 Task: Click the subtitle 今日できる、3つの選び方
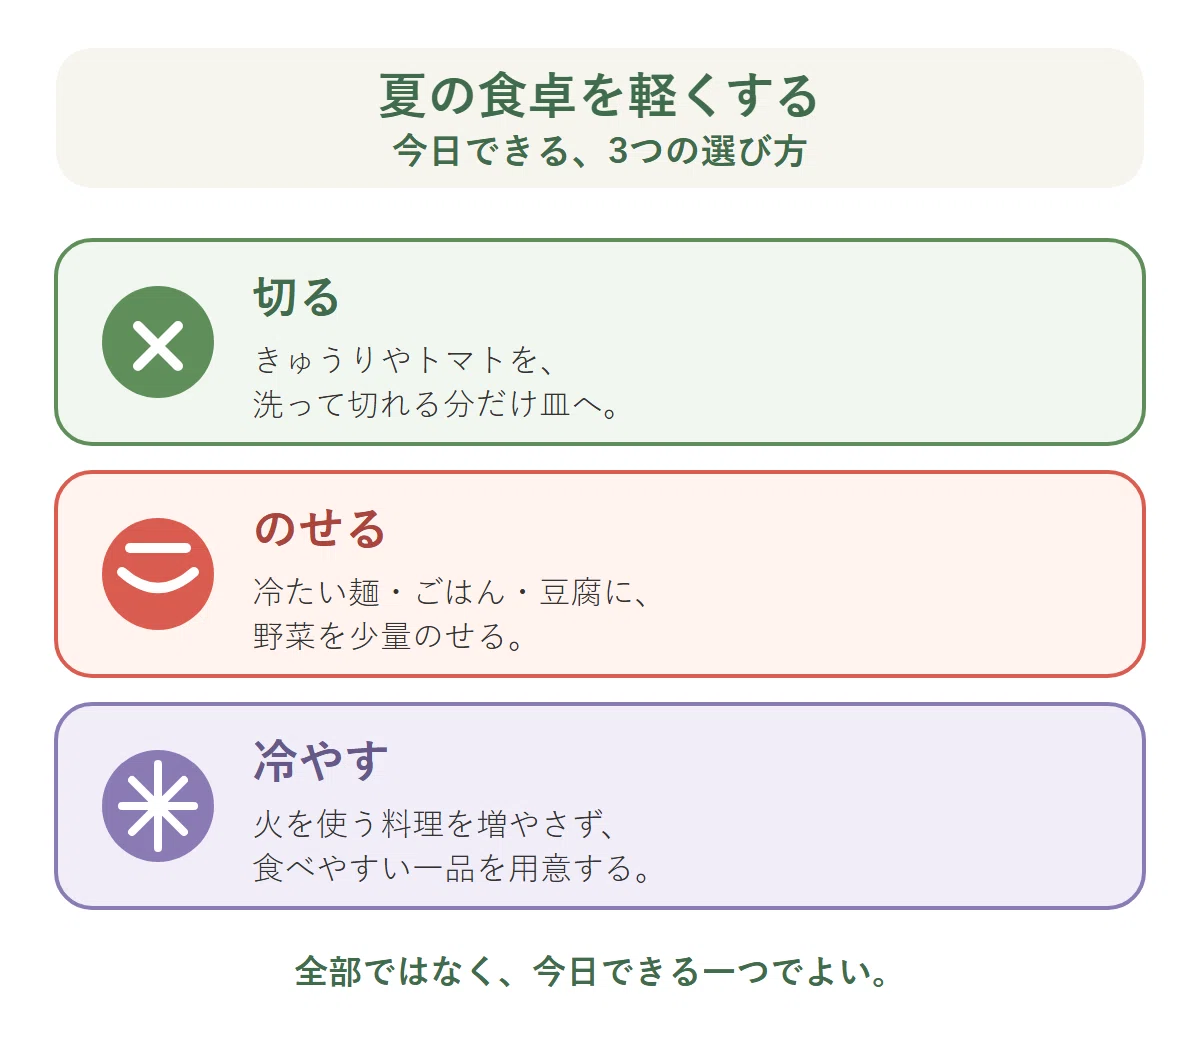click(x=599, y=151)
